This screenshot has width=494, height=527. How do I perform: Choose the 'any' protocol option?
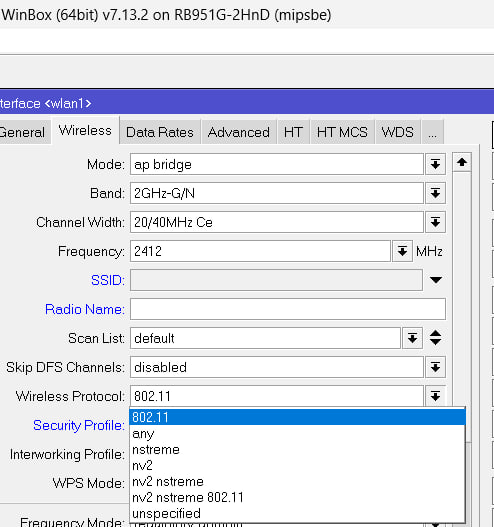(297, 434)
